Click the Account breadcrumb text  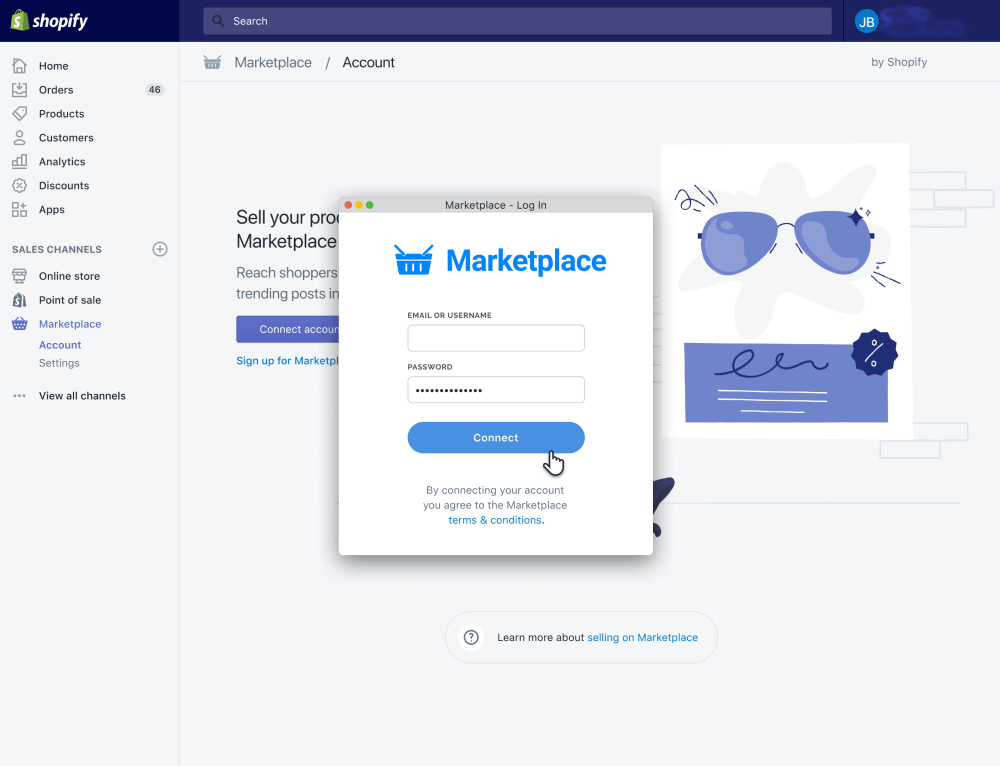(369, 63)
